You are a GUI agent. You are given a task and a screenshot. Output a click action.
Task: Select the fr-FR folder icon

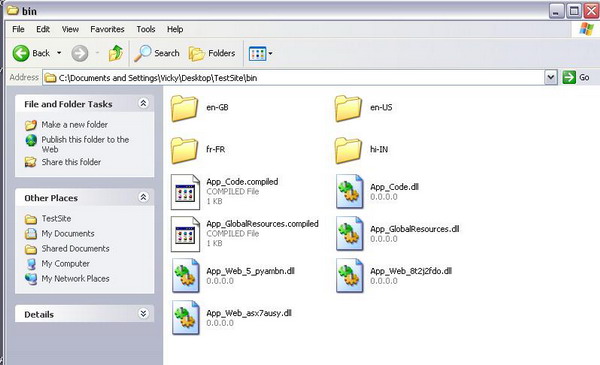click(x=184, y=150)
